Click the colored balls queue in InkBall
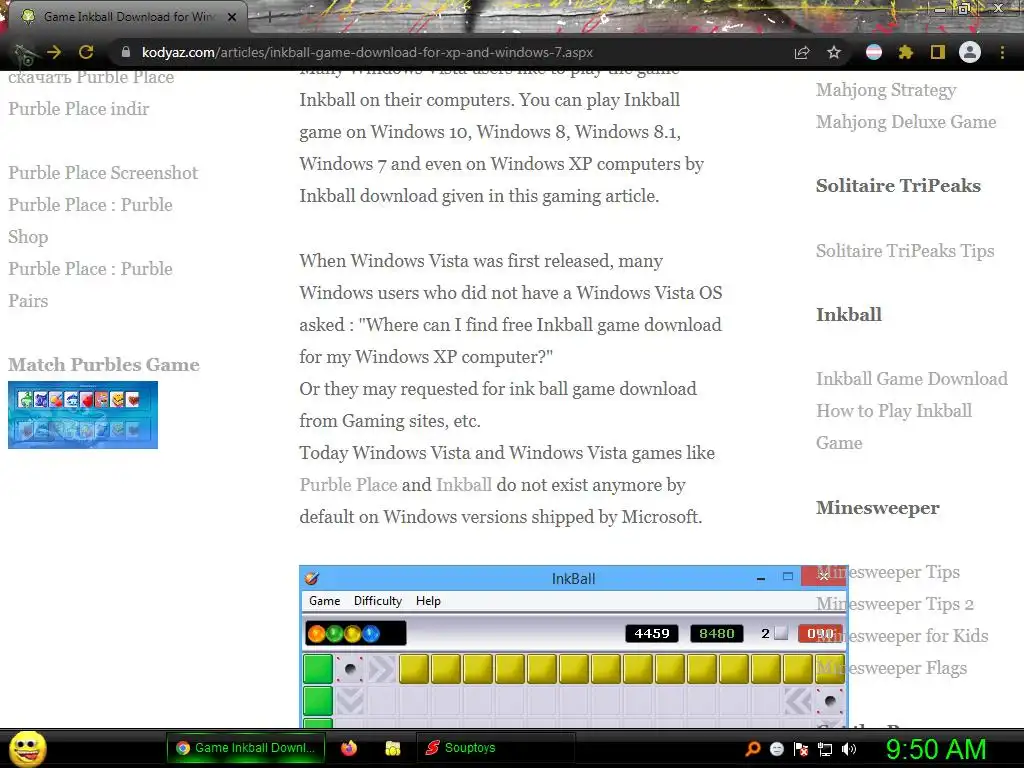 click(x=355, y=633)
